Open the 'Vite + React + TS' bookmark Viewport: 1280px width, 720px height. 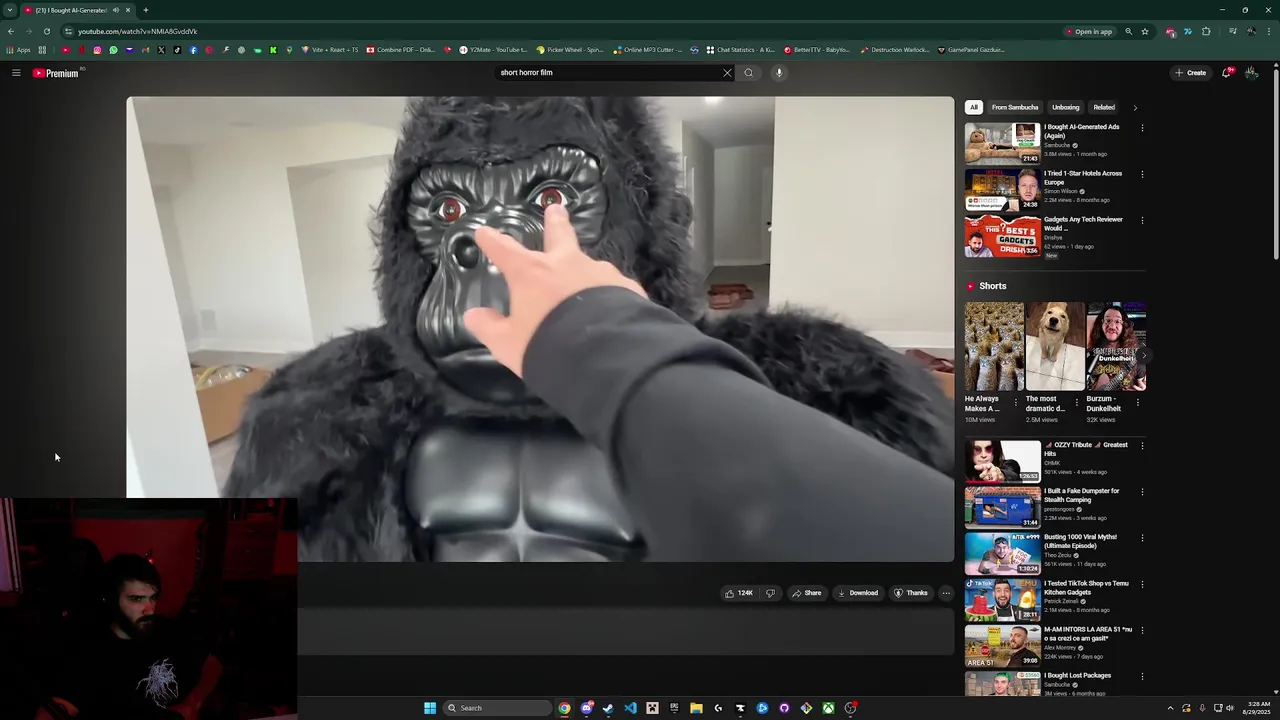coord(329,50)
